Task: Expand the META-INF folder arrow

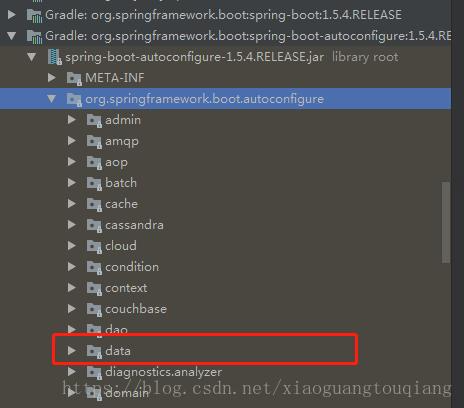Action: tap(52, 78)
